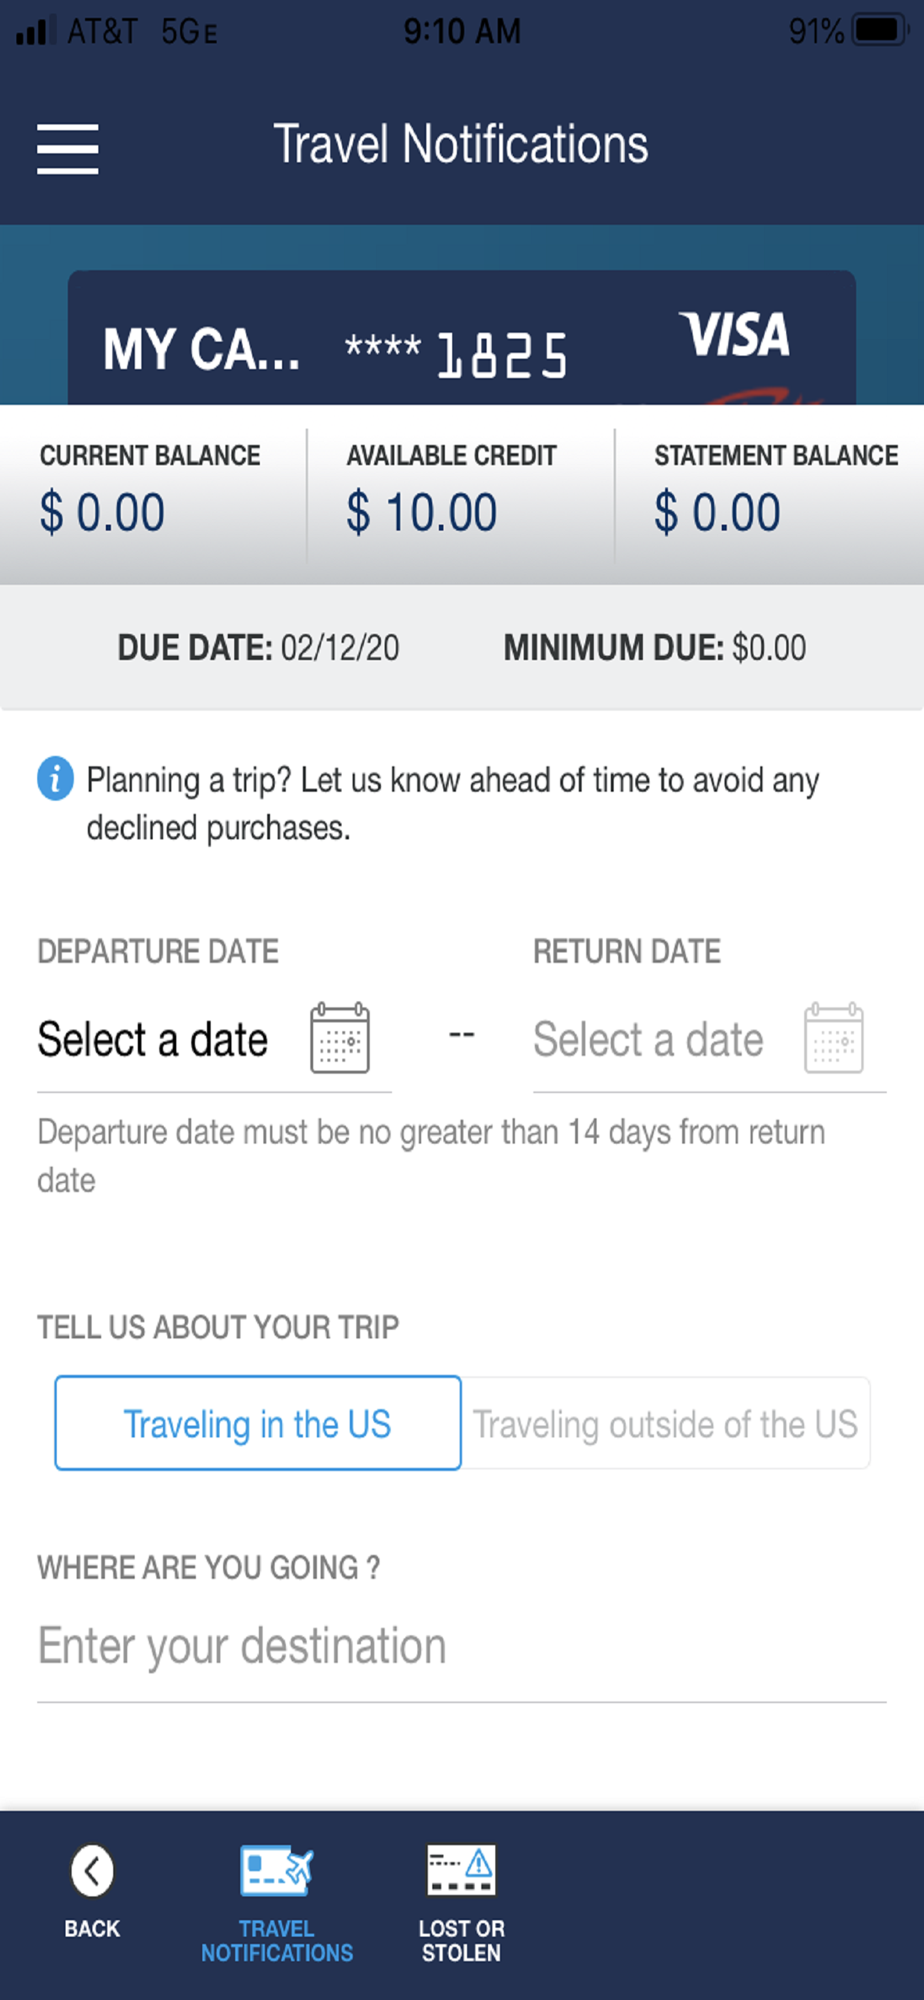Tap the Back arrow icon
The width and height of the screenshot is (924, 2000).
[x=92, y=1870]
